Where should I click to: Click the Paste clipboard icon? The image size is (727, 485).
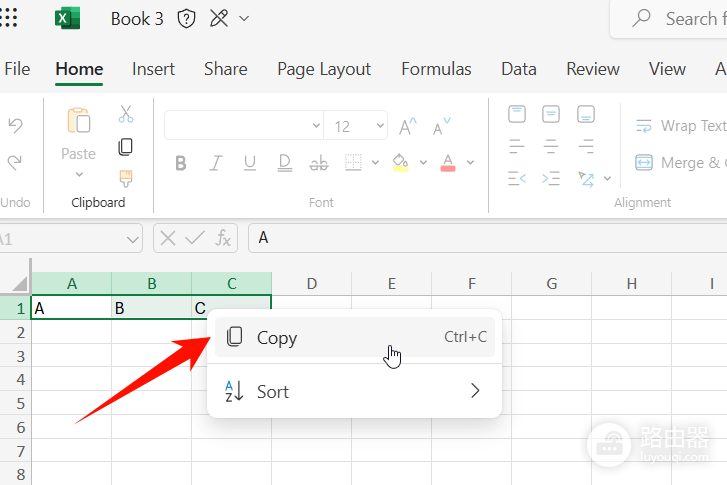[x=79, y=121]
